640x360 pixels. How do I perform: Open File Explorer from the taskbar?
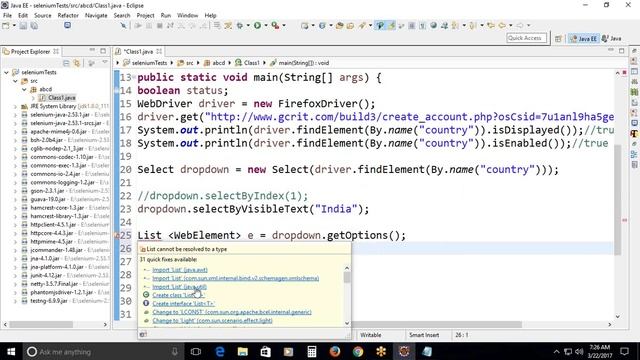[243, 351]
